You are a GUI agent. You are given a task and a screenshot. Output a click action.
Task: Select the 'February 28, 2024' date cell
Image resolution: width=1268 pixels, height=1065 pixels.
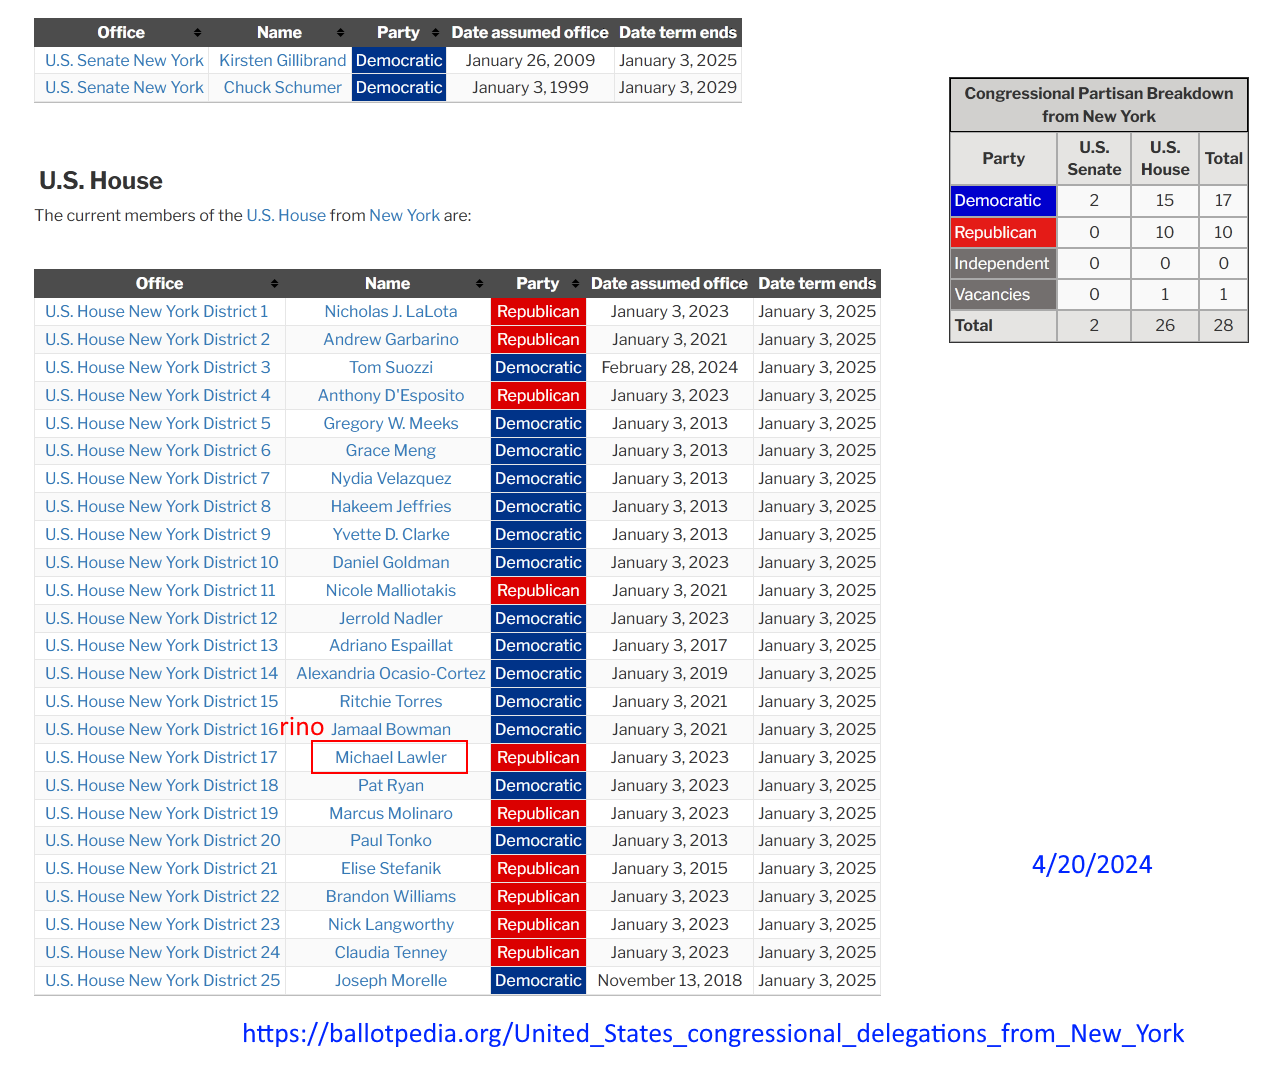coord(670,368)
